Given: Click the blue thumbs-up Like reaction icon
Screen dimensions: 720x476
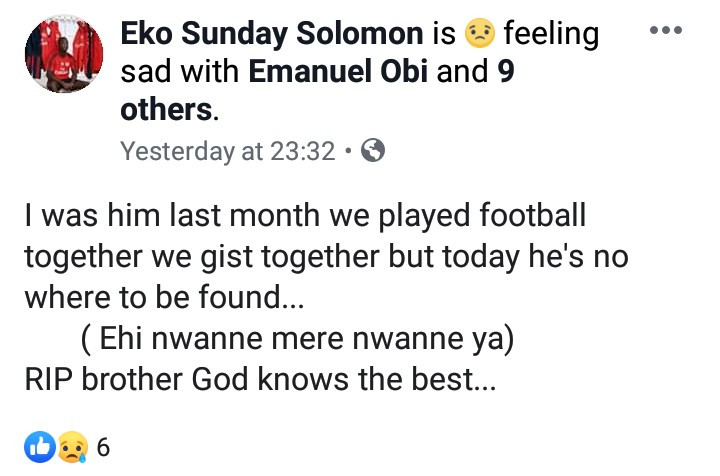Looking at the screenshot, I should point(40,447).
